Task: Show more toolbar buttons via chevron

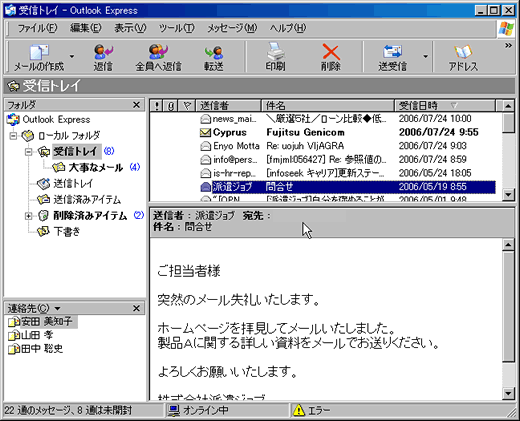Action: pyautogui.click(x=508, y=46)
